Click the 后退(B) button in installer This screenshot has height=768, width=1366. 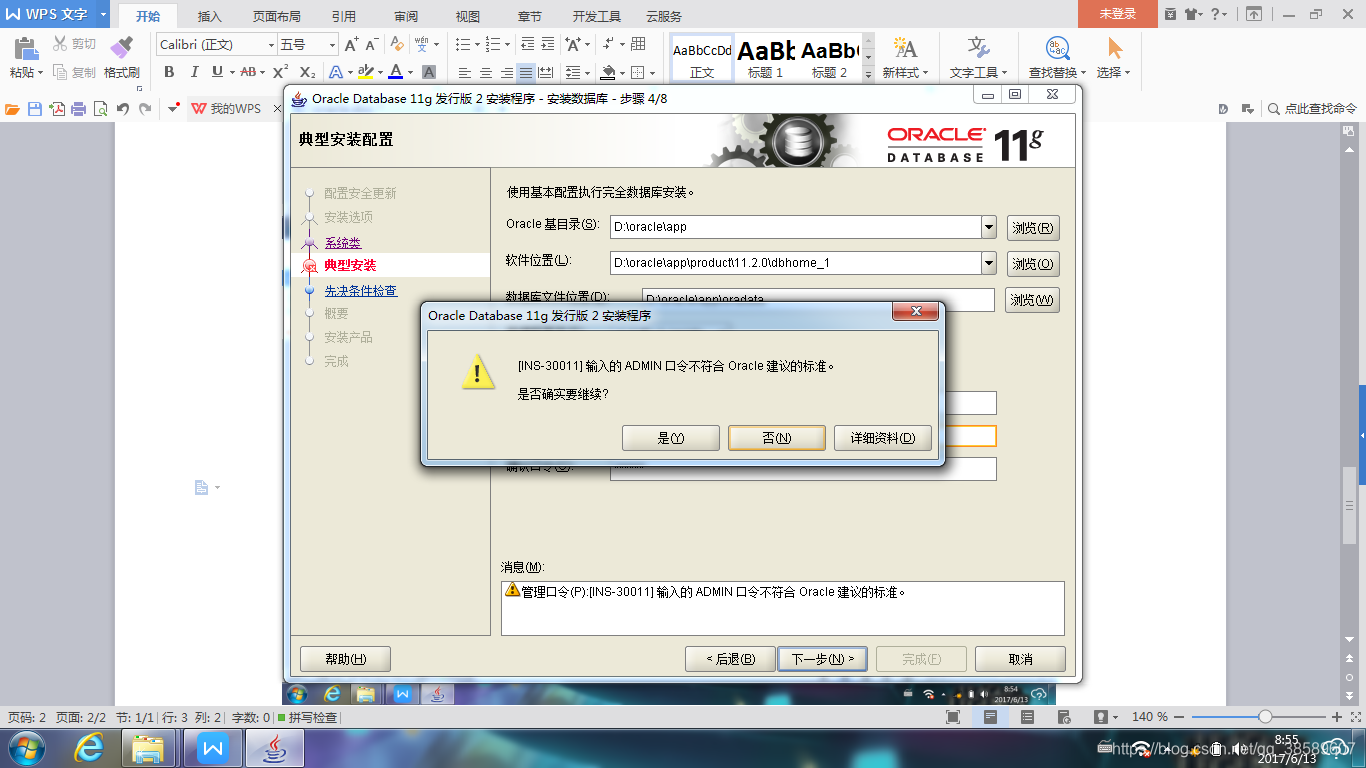tap(730, 659)
